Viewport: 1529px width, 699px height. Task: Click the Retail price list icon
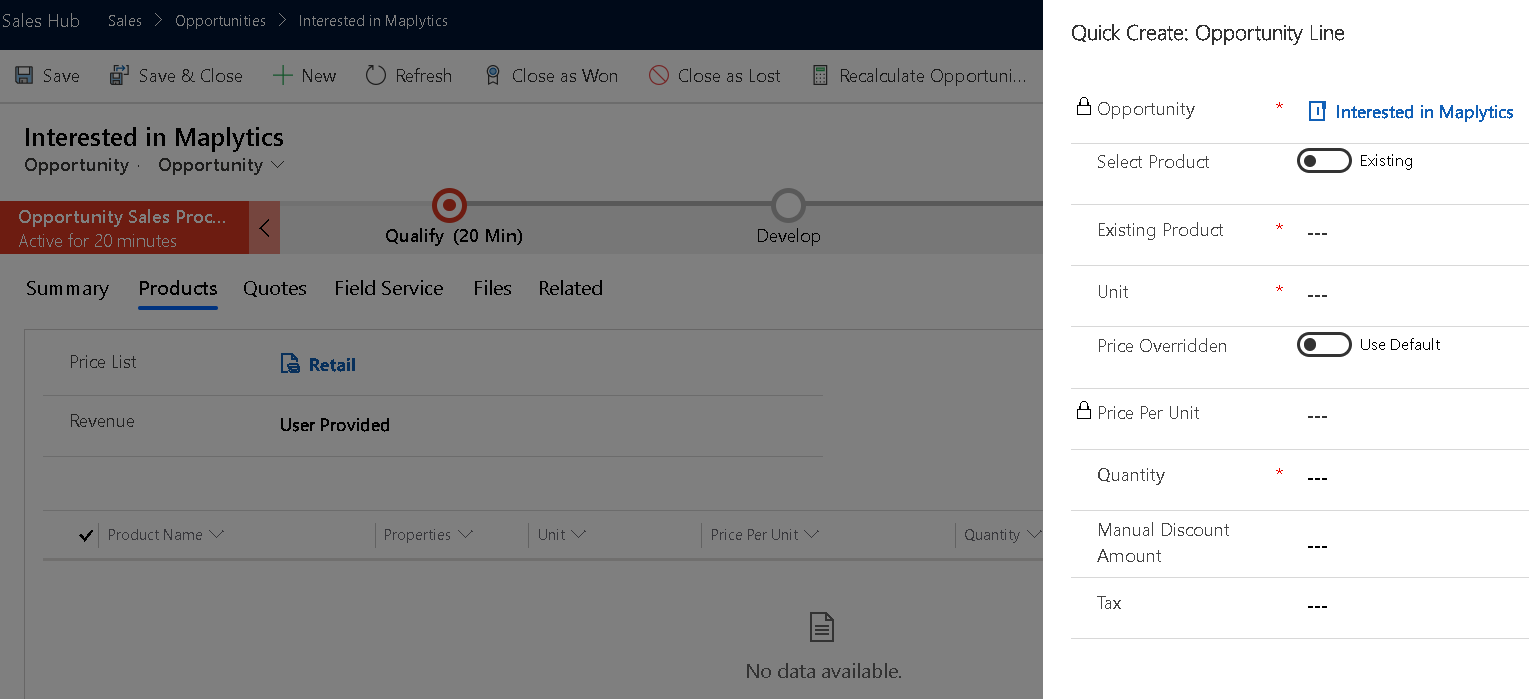click(290, 364)
